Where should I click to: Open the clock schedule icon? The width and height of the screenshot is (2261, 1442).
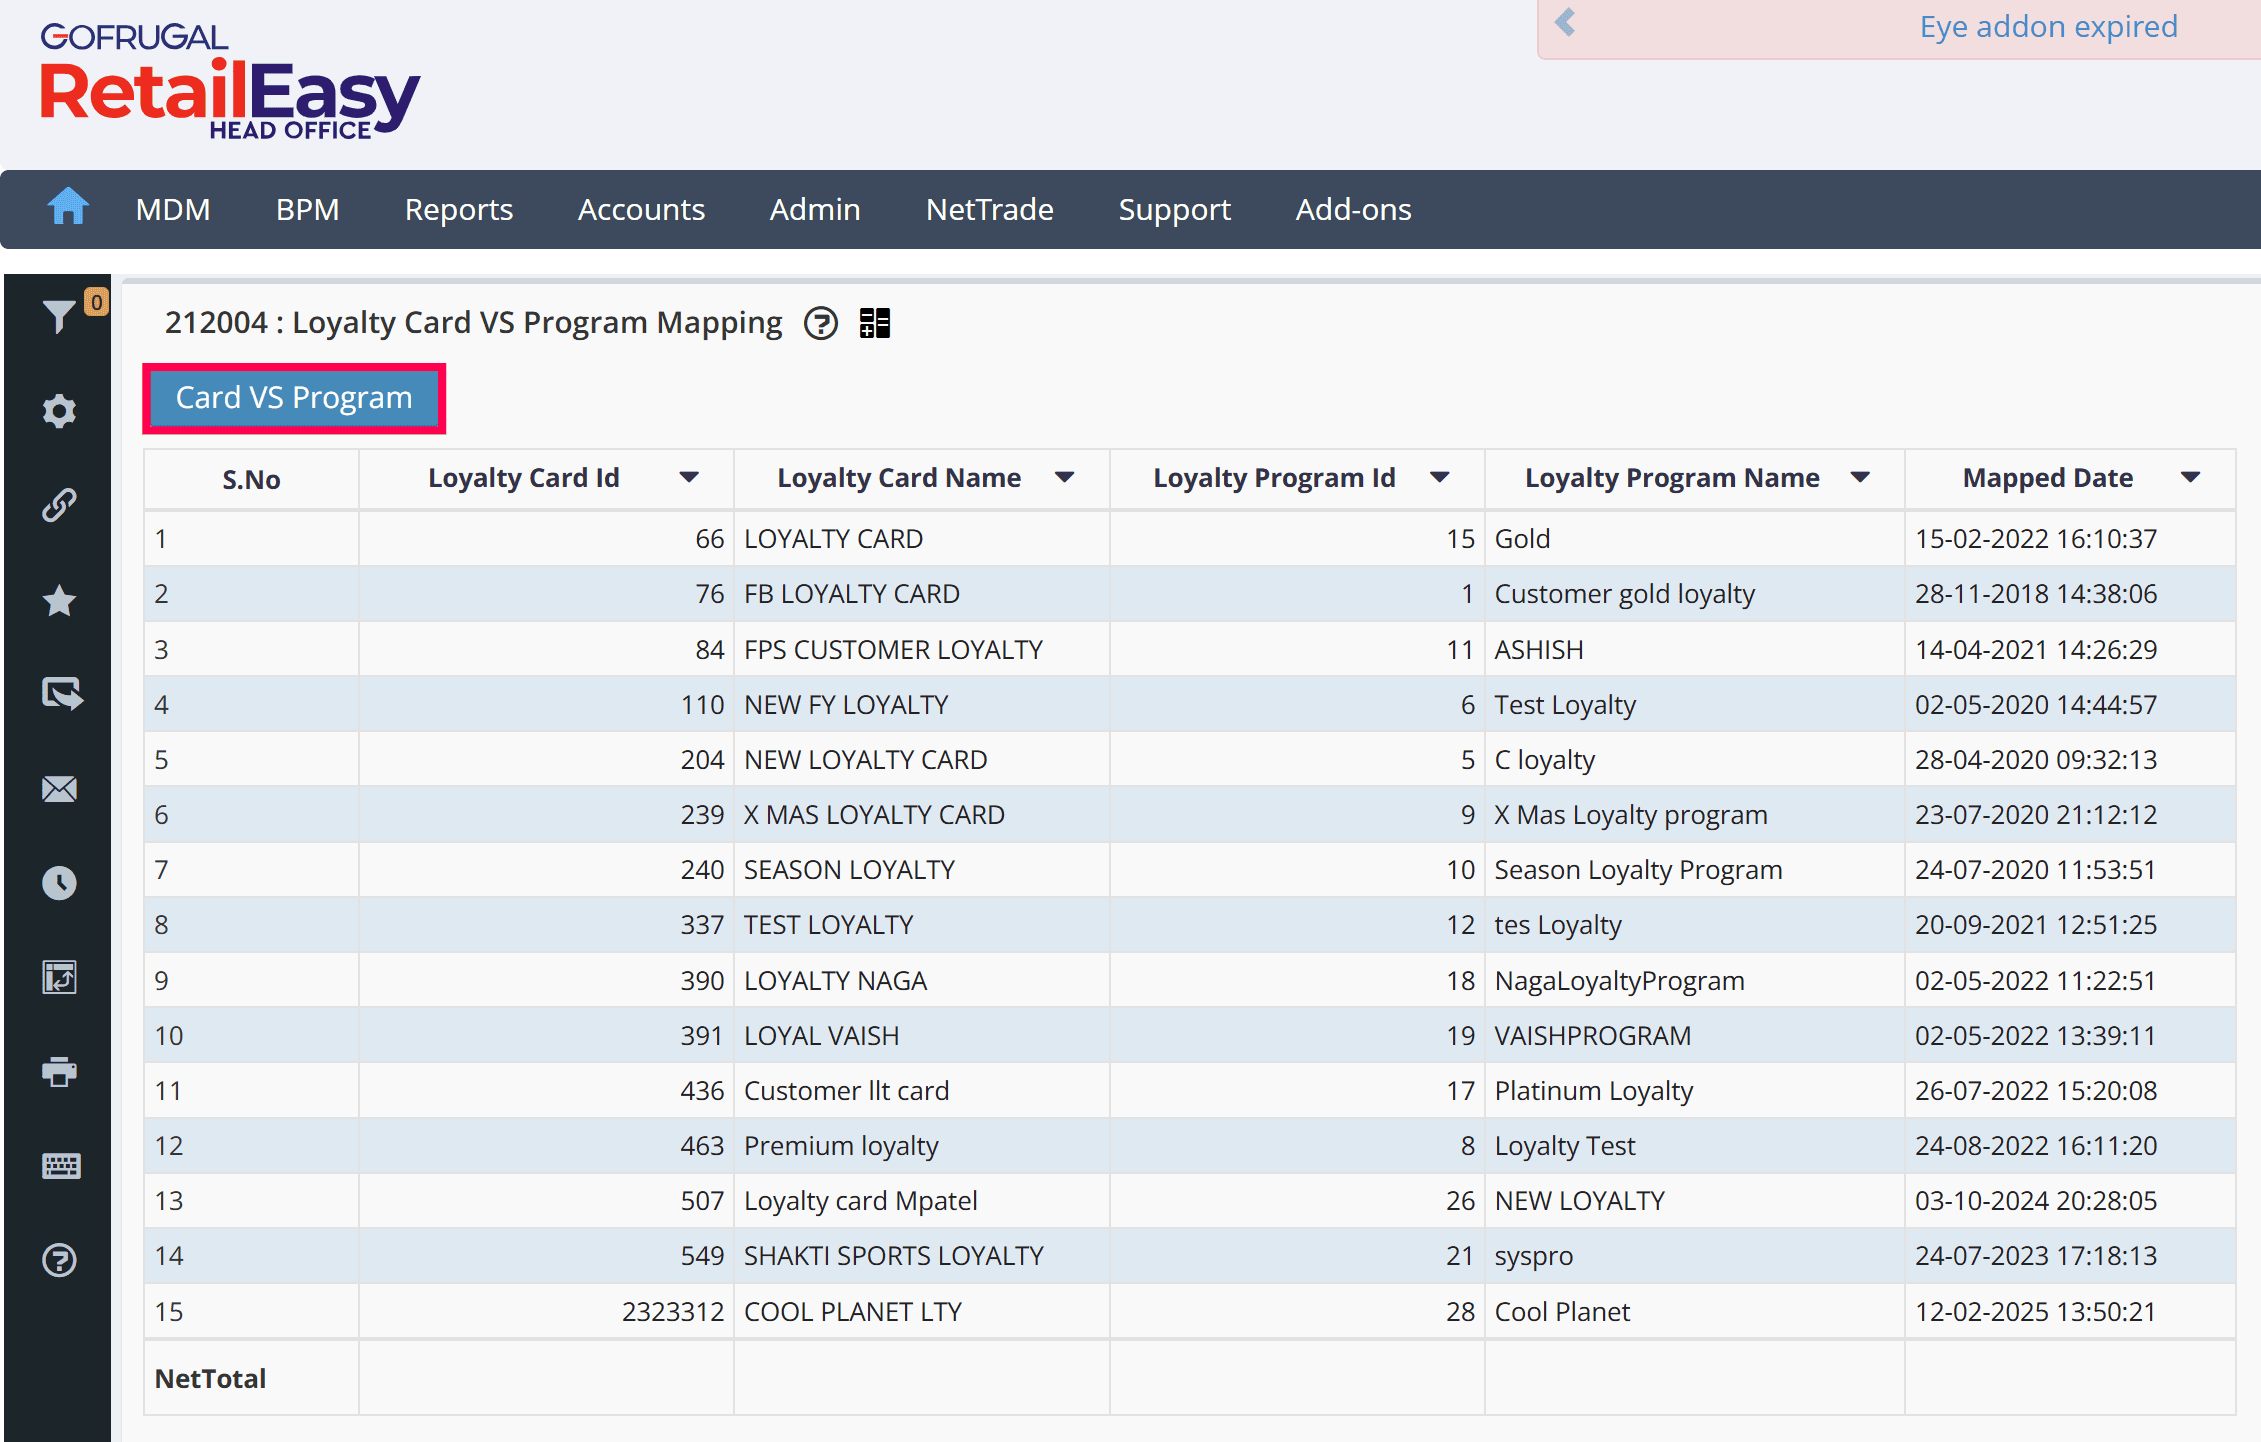(x=59, y=883)
